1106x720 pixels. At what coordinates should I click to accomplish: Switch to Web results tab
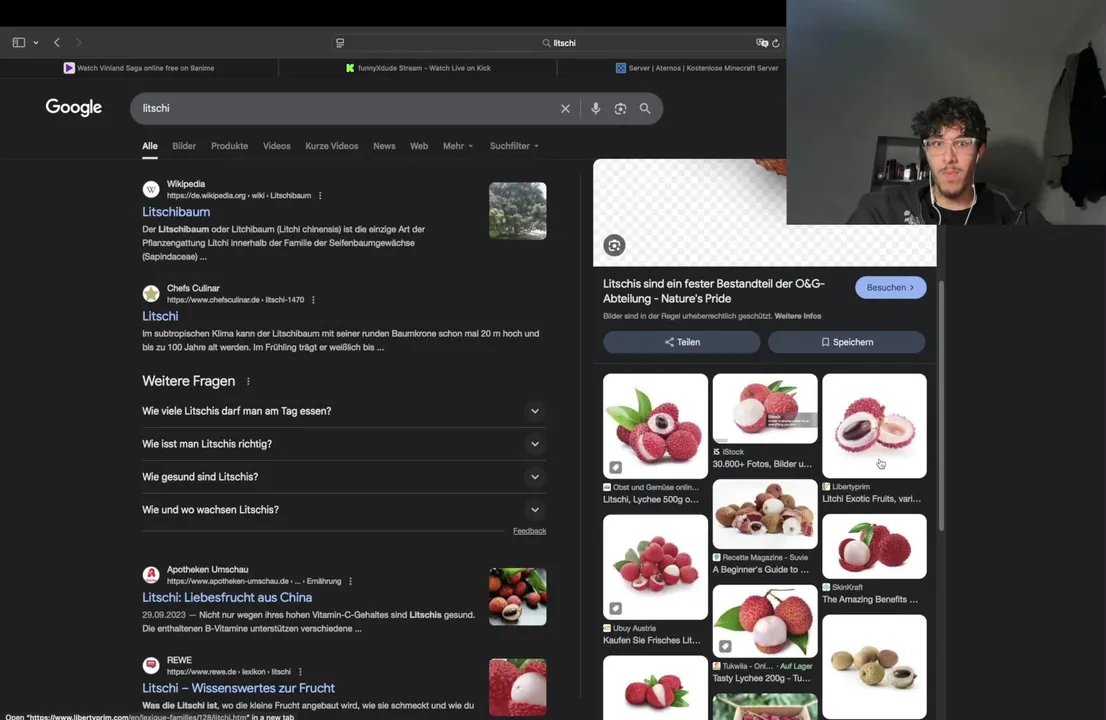pos(419,146)
